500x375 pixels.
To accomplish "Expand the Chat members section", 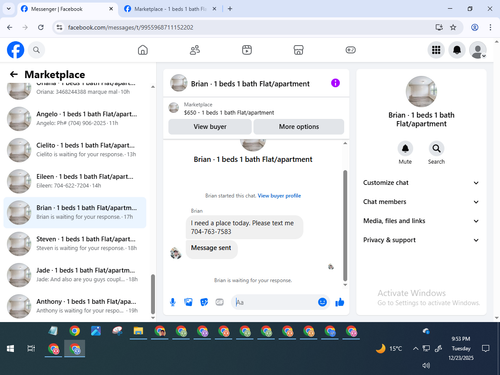I will pos(421,202).
